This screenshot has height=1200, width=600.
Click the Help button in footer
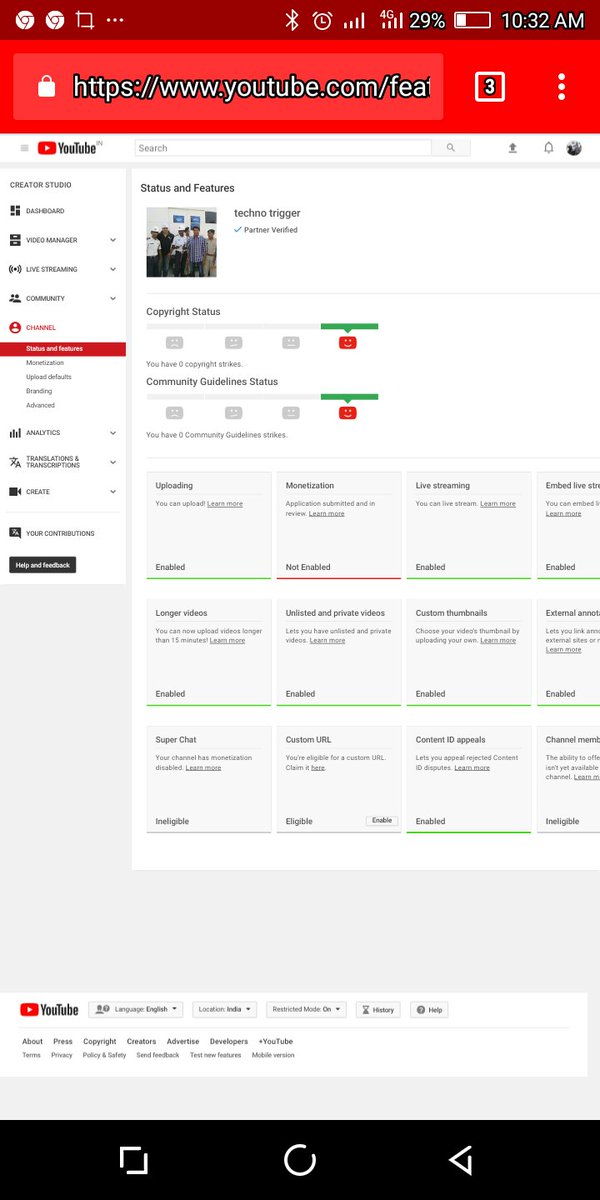click(429, 1010)
